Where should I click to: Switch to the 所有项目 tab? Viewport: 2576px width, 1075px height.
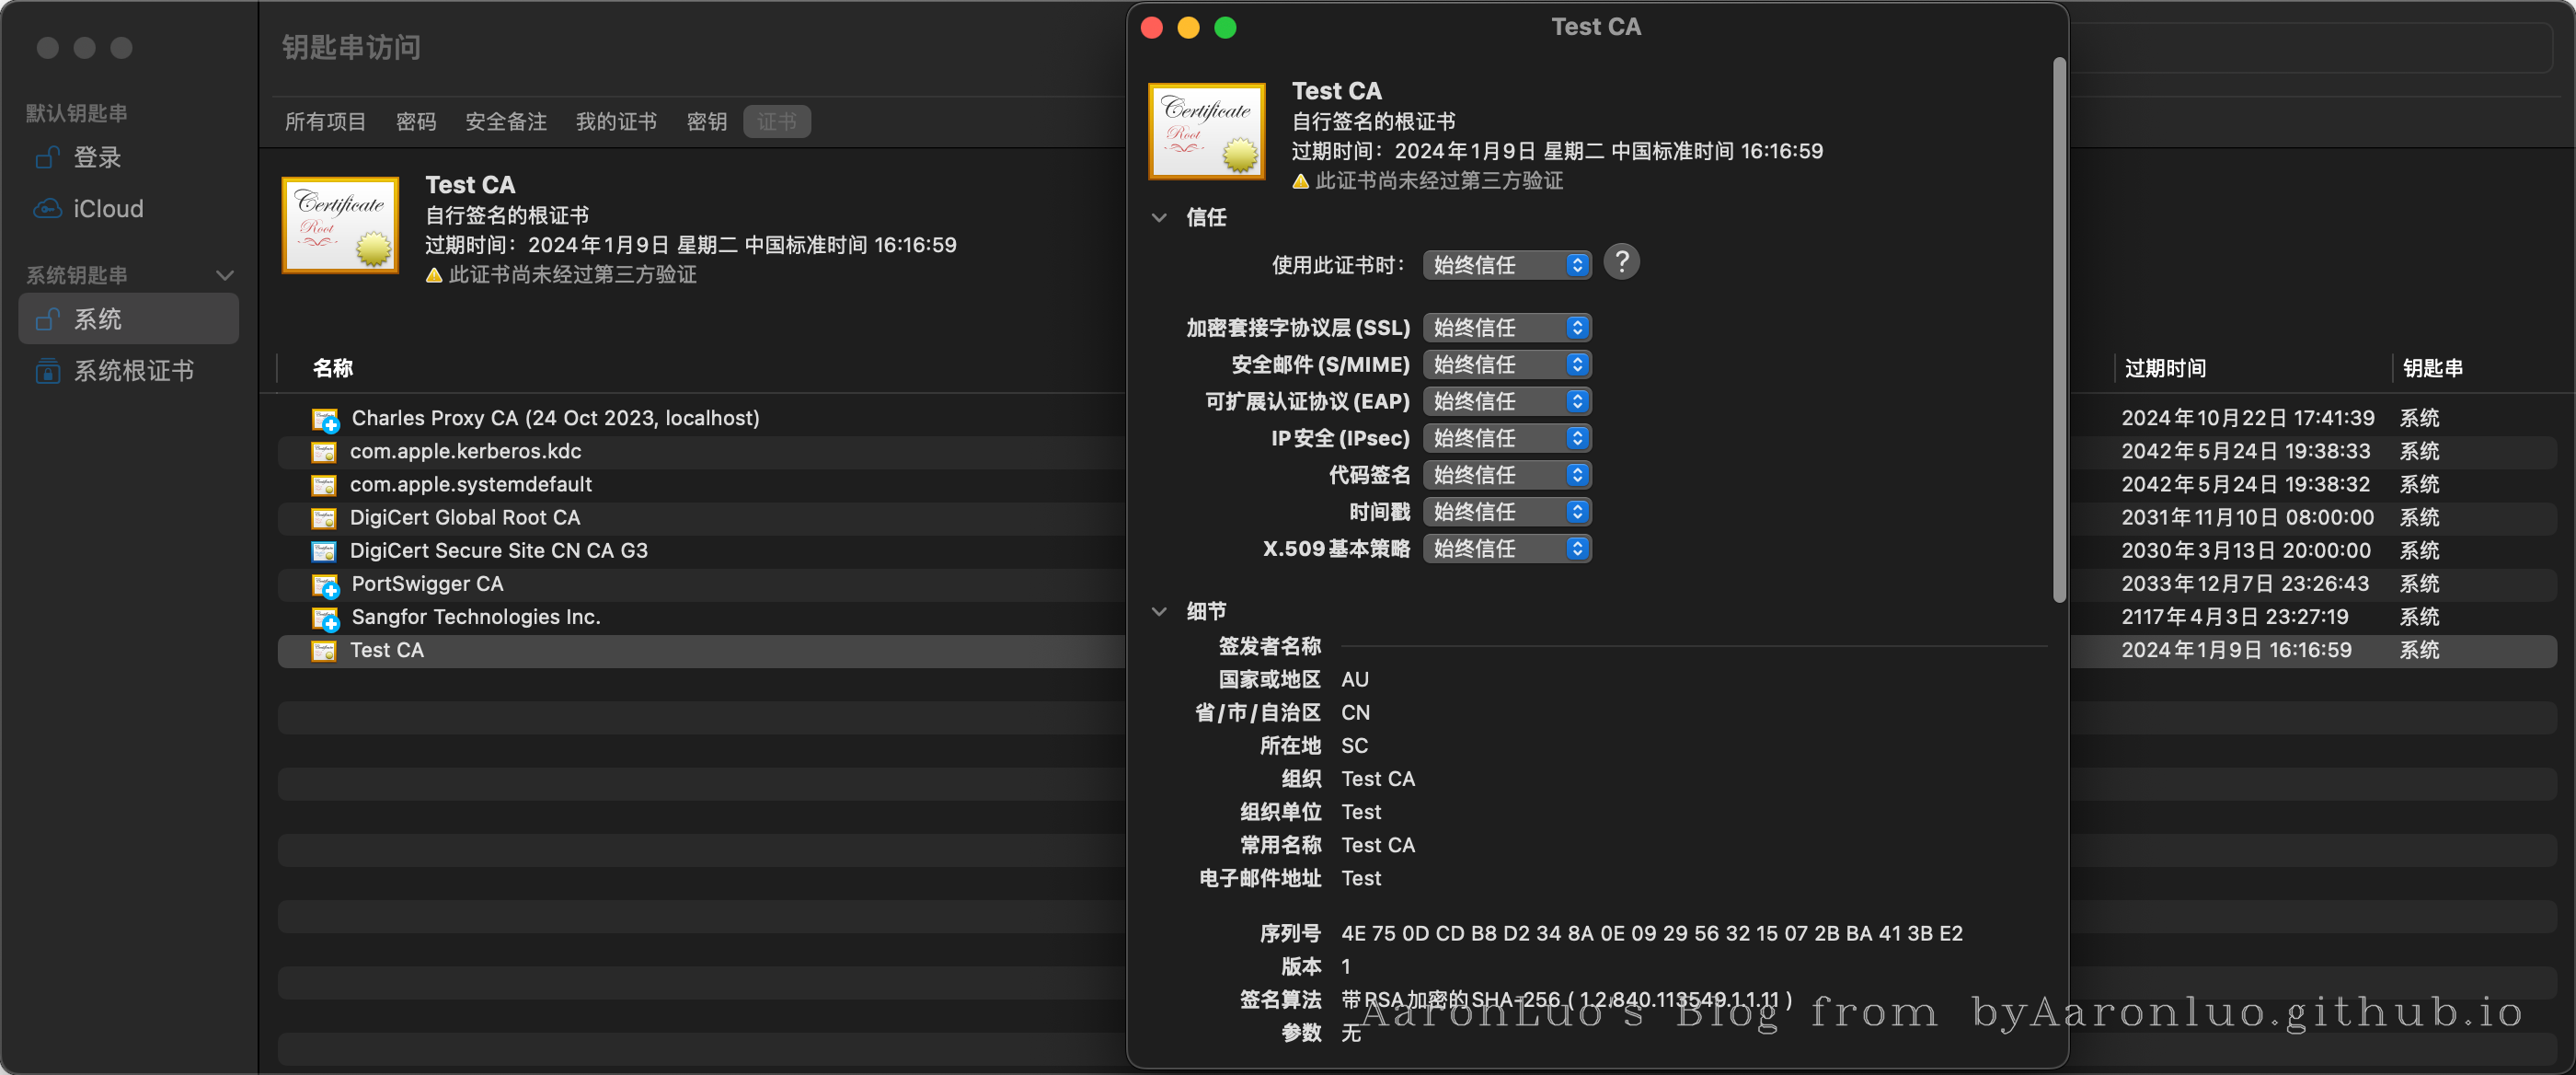pos(325,122)
